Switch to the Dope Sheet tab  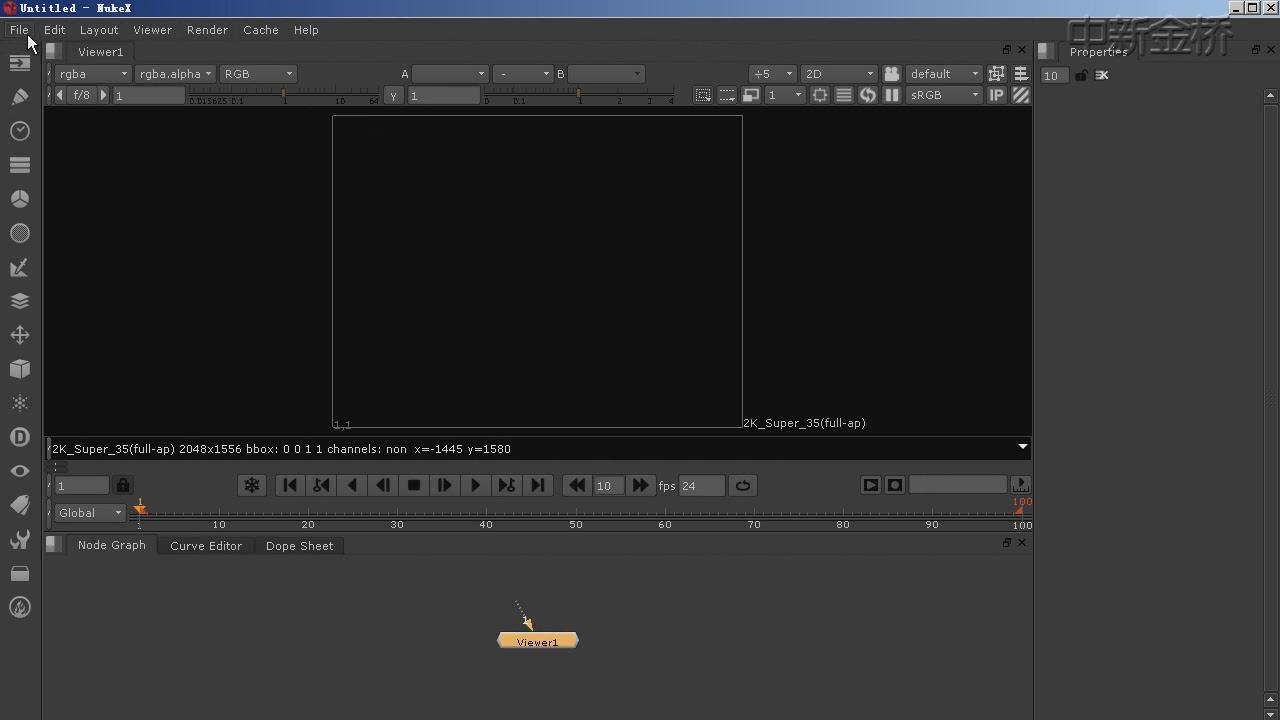pos(300,546)
